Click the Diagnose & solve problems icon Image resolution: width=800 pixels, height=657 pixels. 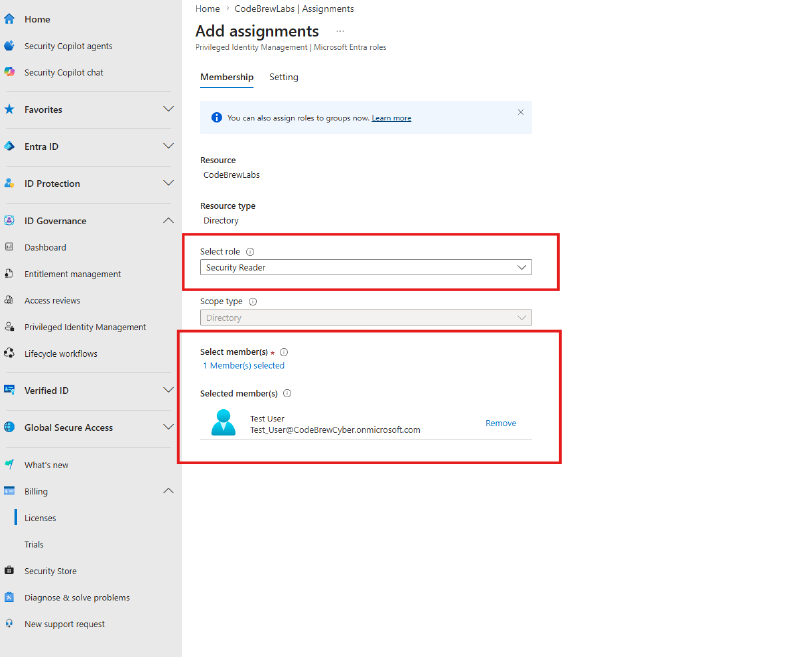[9, 597]
